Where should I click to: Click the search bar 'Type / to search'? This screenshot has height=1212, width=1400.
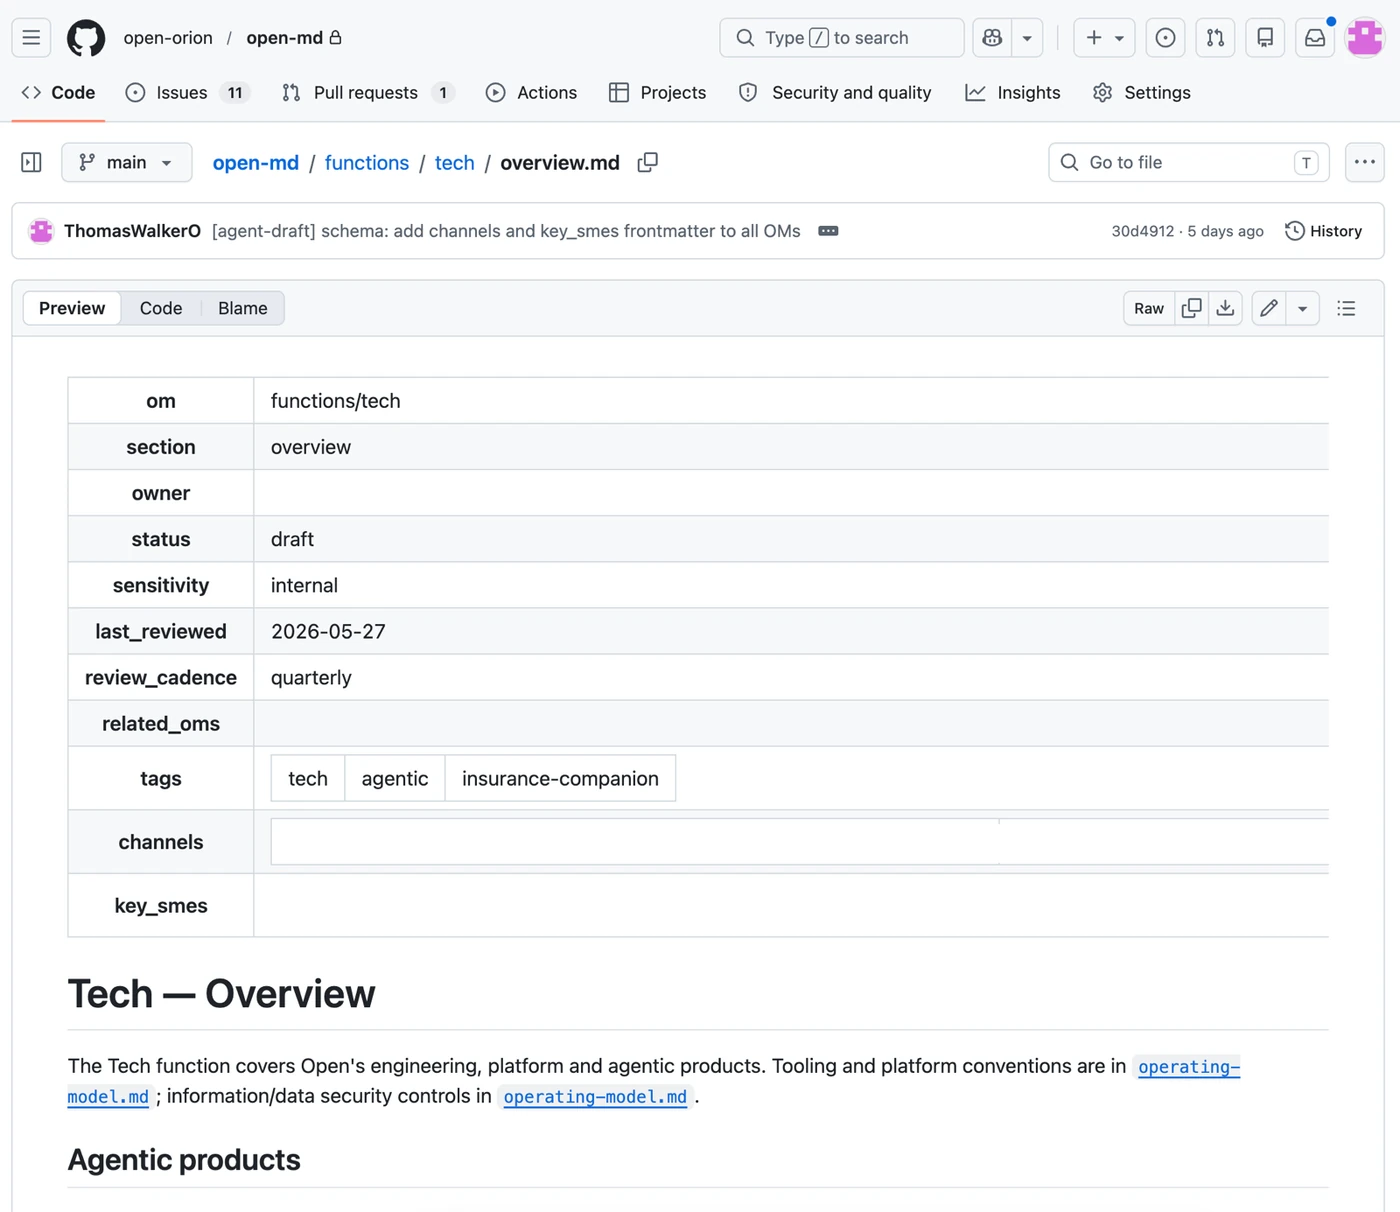[842, 38]
